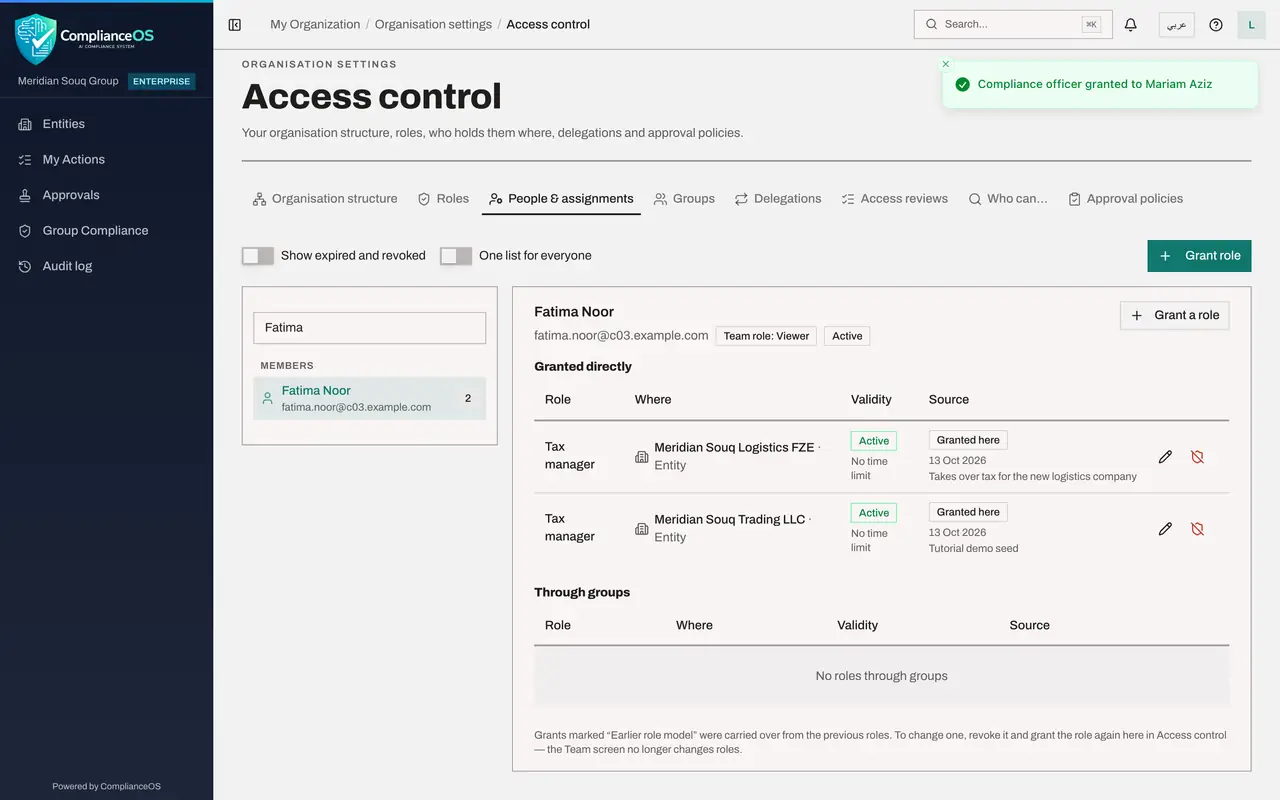Click the My Organization breadcrumb

315,24
